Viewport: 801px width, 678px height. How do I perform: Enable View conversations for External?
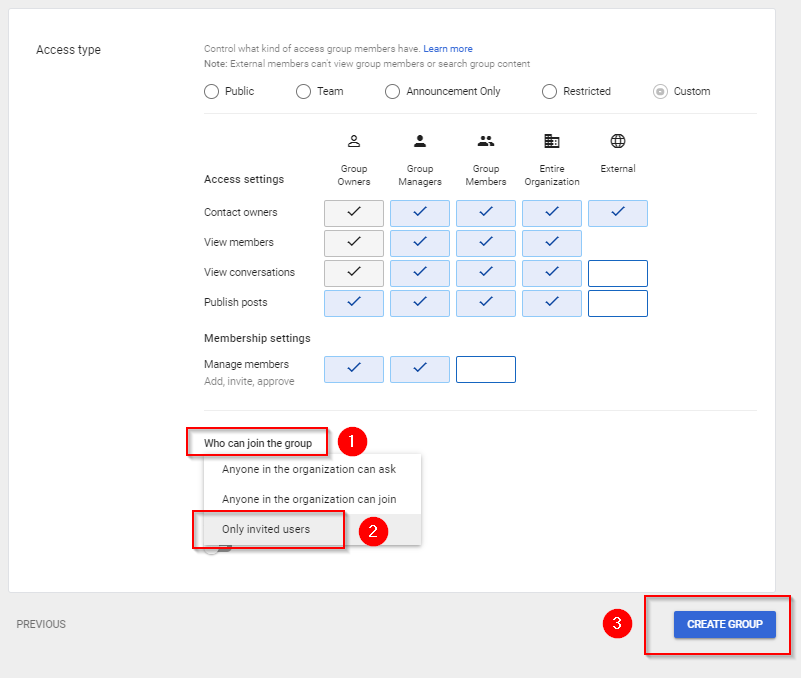[618, 273]
